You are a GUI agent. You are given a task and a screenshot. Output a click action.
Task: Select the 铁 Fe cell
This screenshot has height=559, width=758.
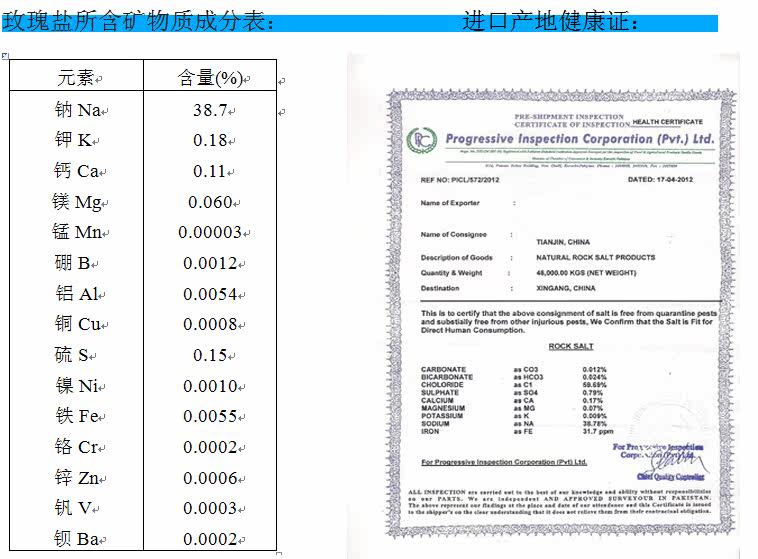(77, 416)
